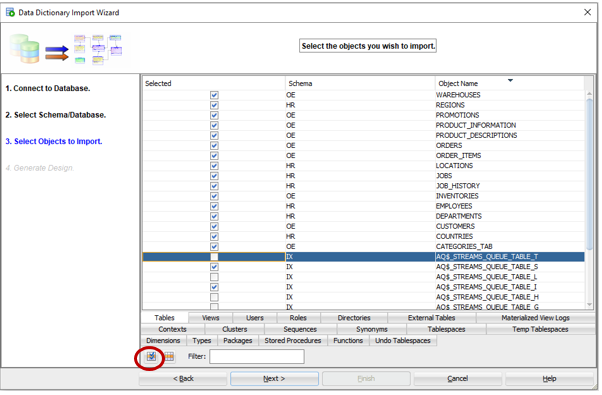Close the Data Dictionary Import Wizard
602x395 pixels.
click(587, 12)
